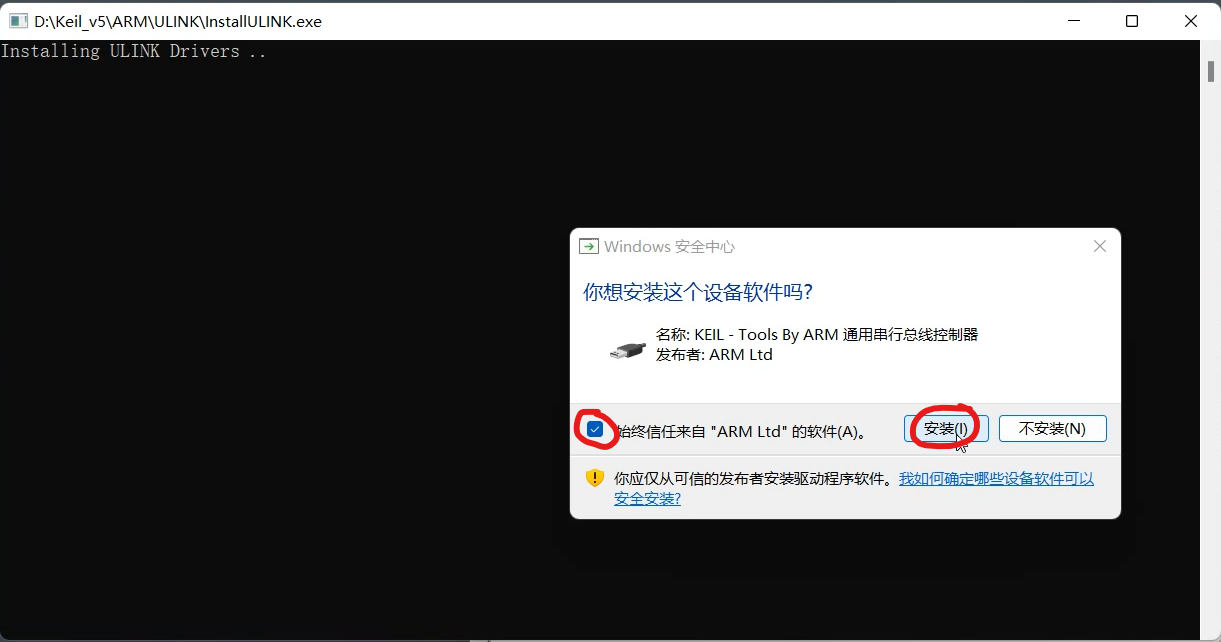Click the Windows 安全中心 green arrow icon
This screenshot has height=642, width=1221.
click(589, 247)
